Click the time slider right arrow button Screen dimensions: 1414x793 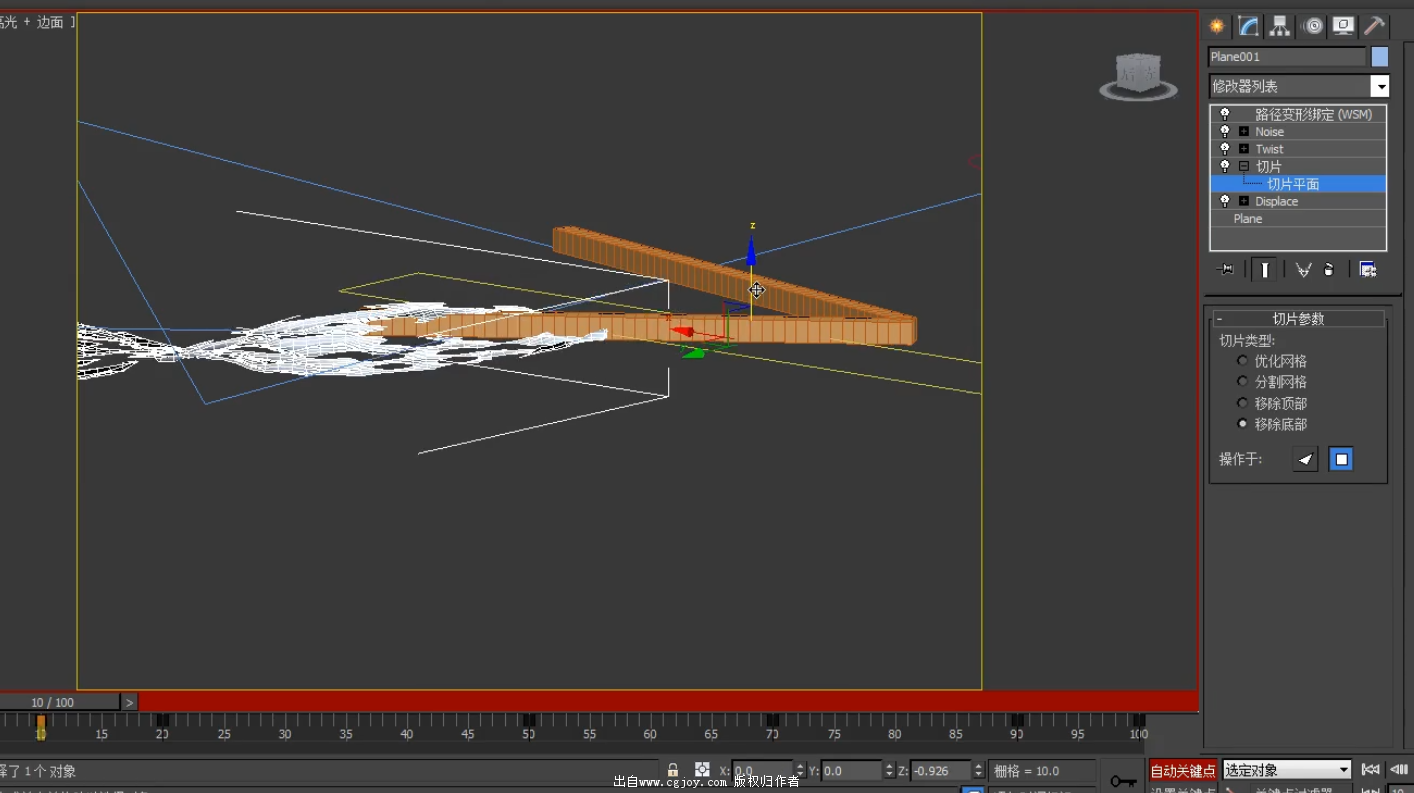point(129,702)
